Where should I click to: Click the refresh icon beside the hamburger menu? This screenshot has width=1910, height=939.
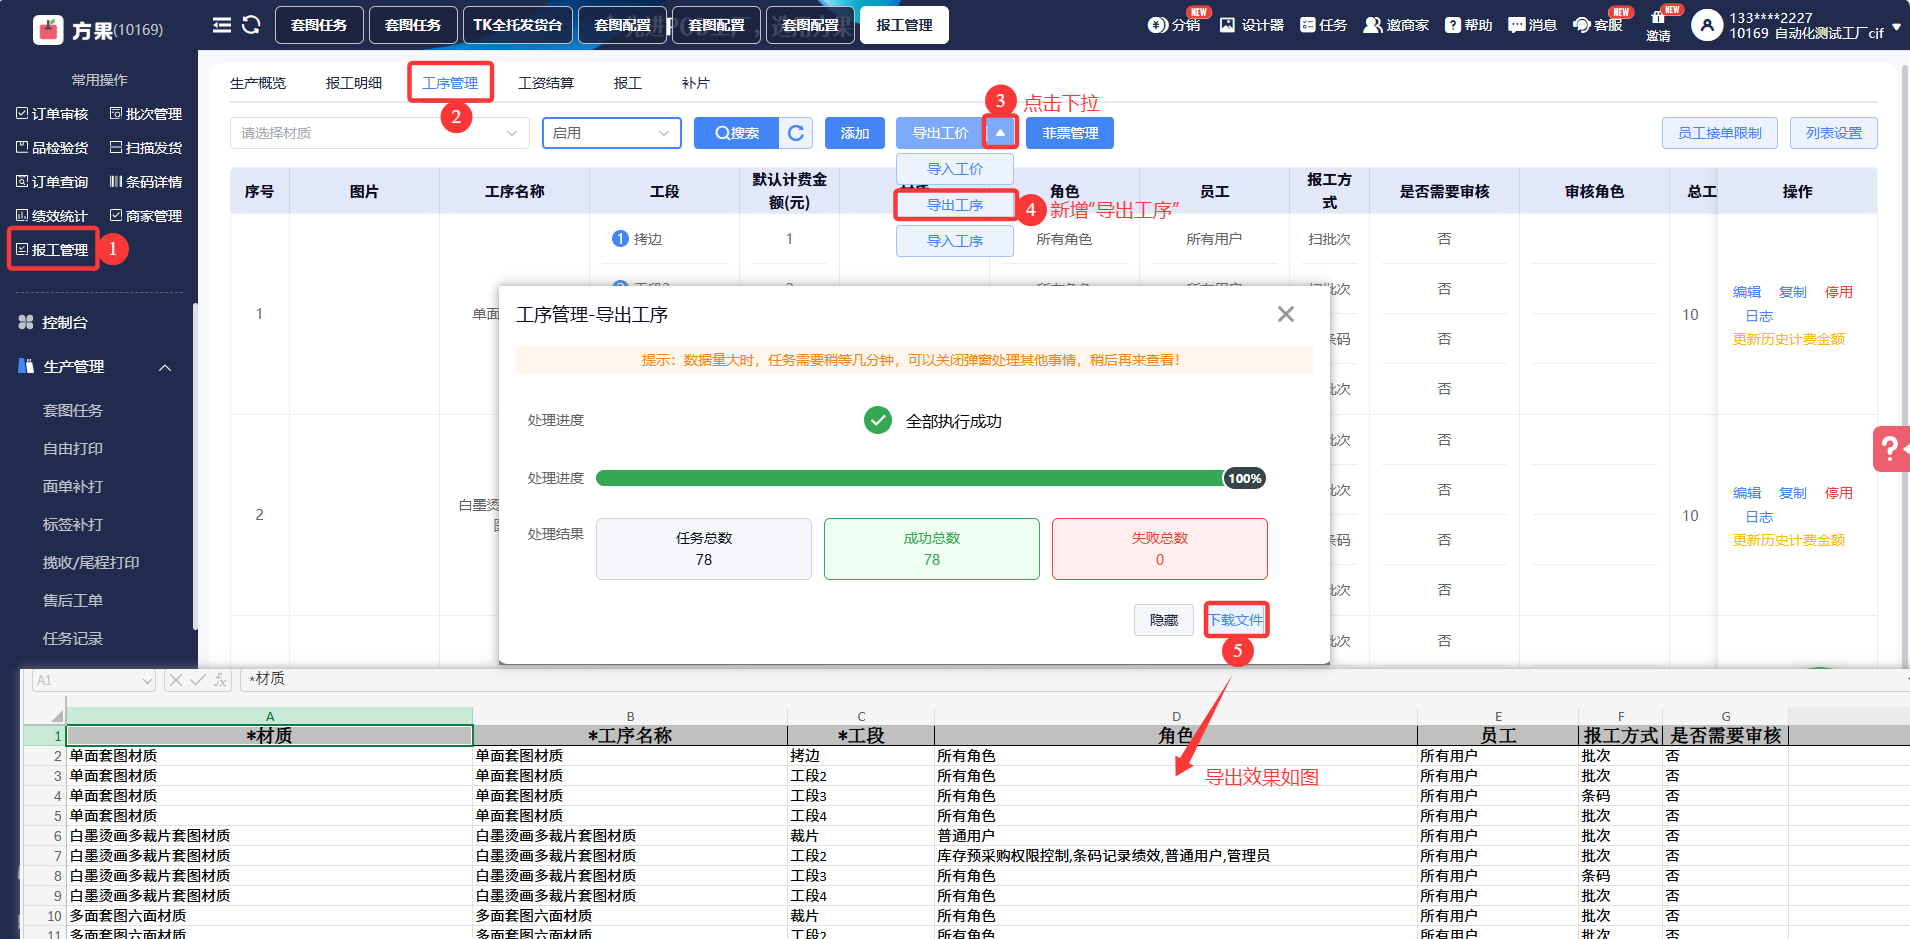coord(251,25)
